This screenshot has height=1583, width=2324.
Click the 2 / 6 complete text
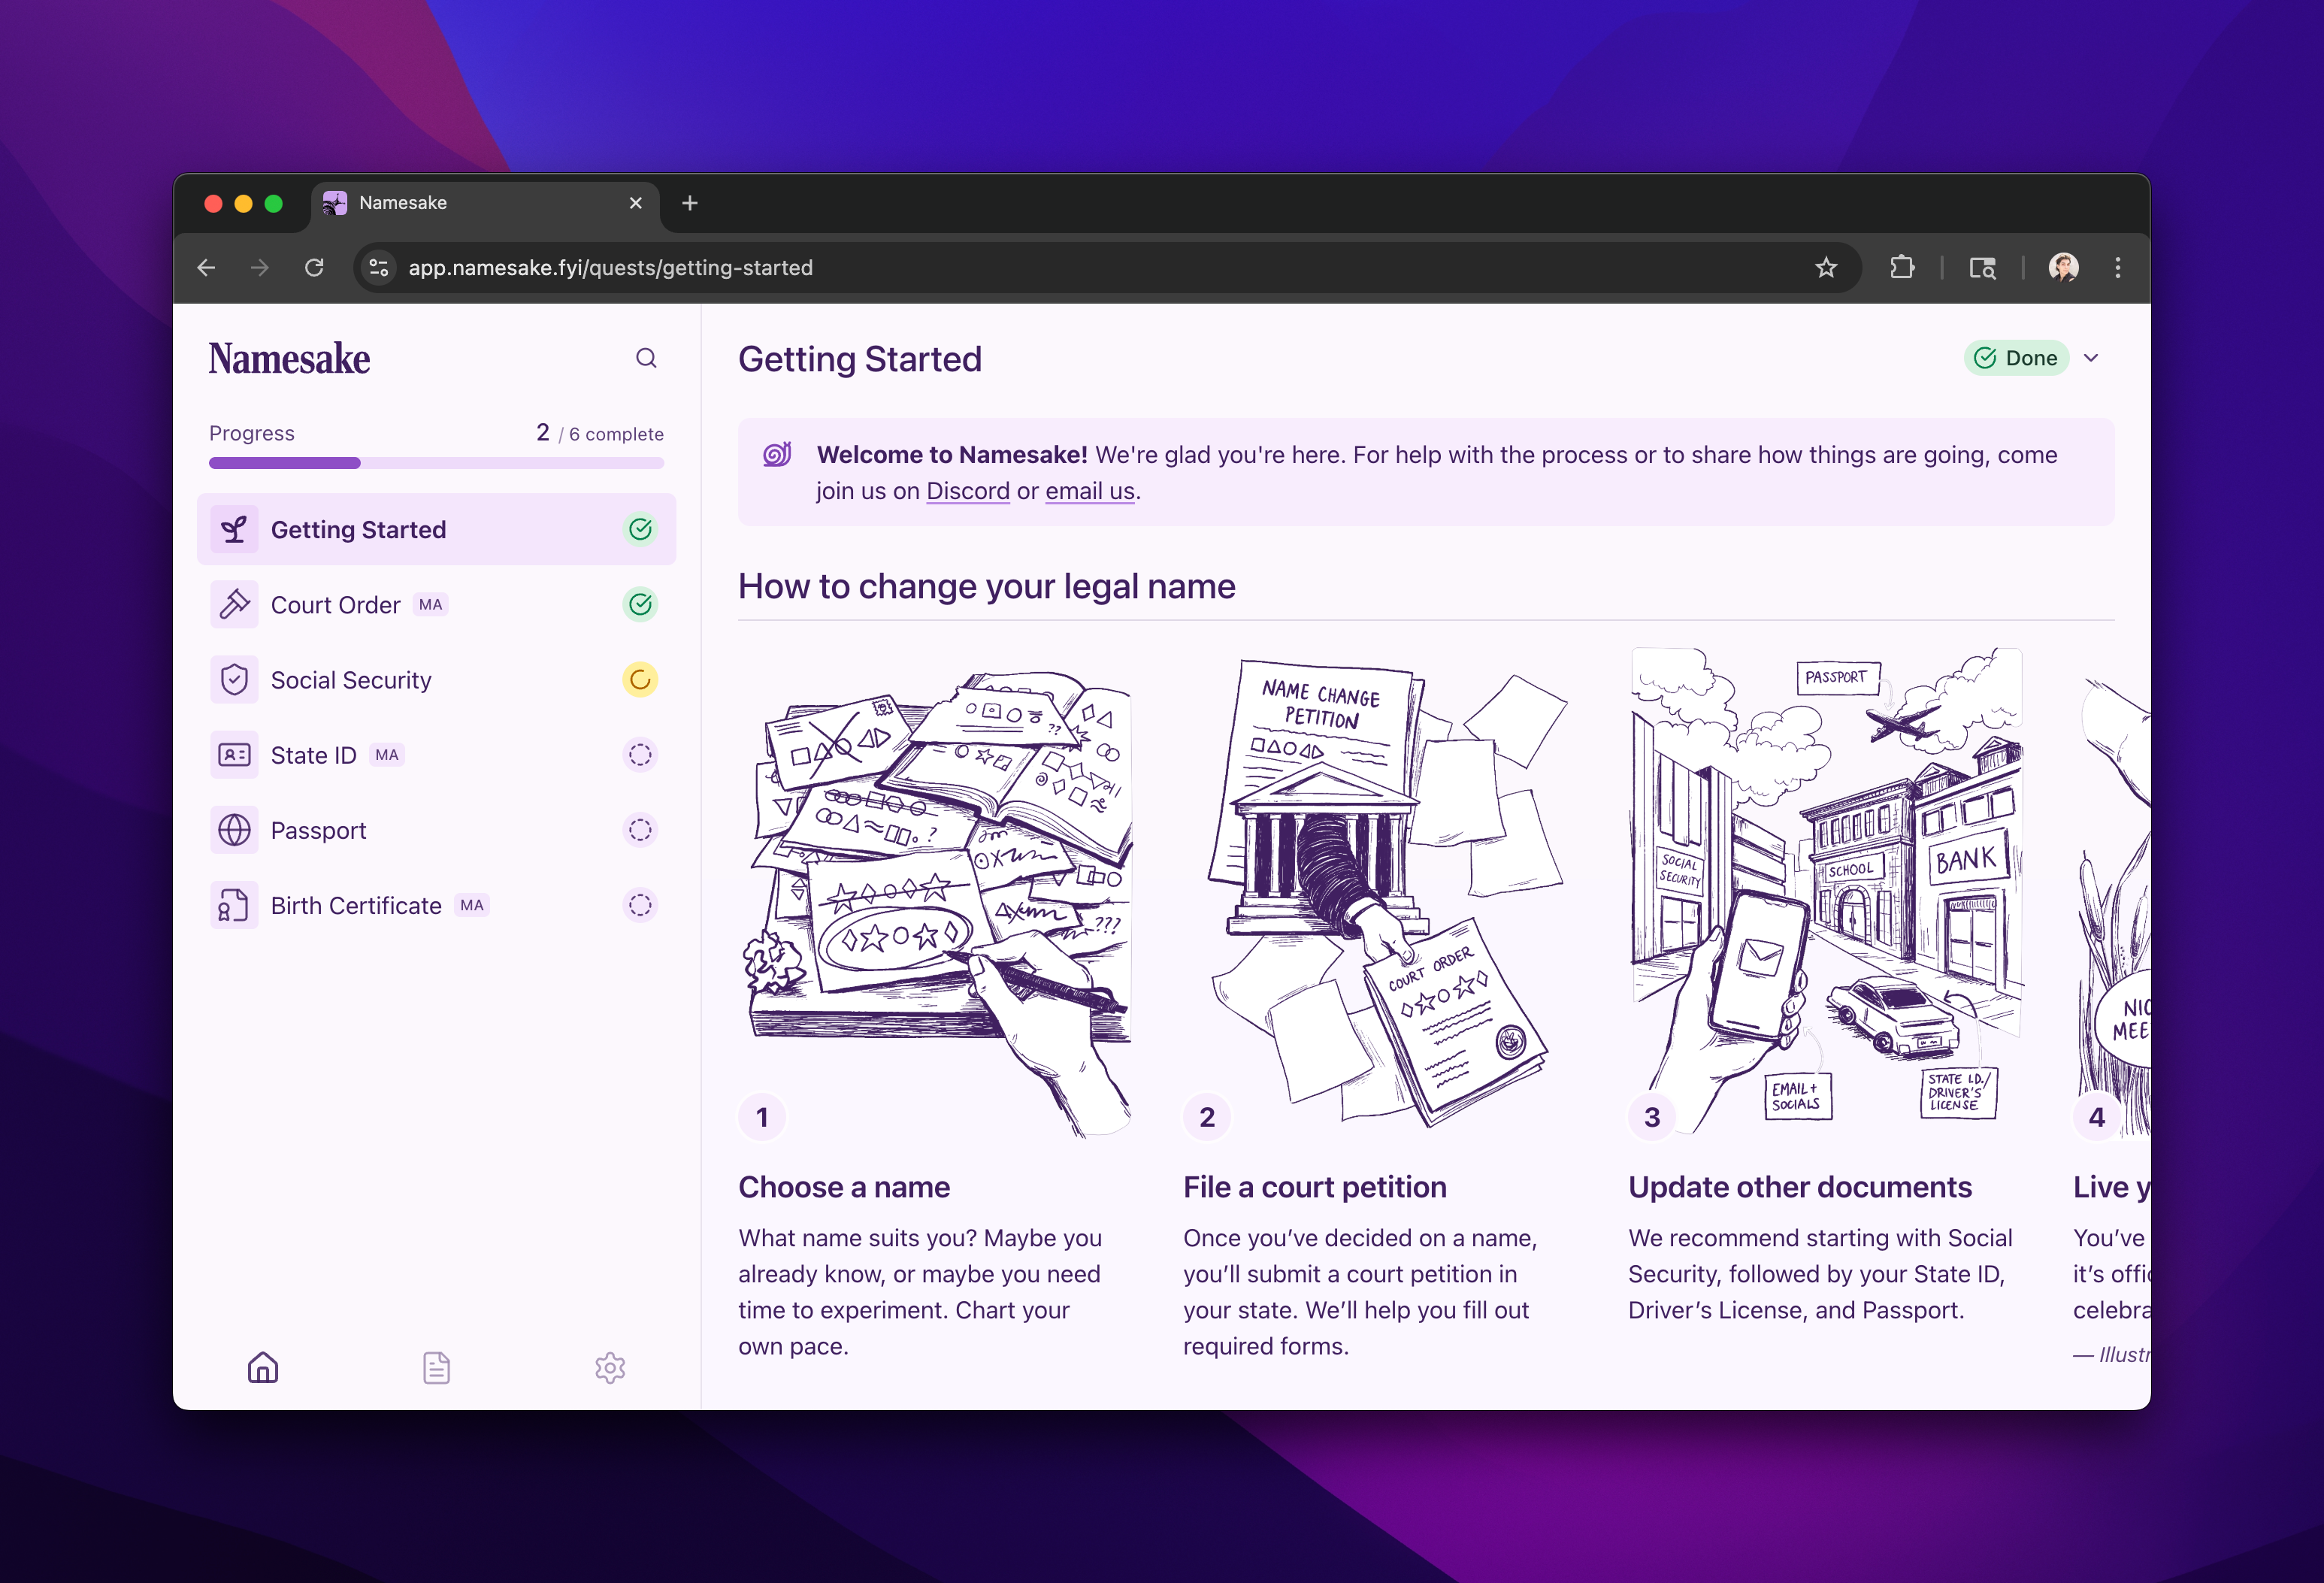click(600, 433)
